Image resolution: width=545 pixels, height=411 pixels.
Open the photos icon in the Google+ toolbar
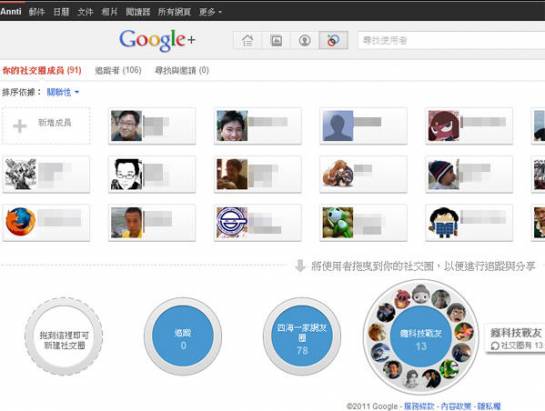pos(276,40)
